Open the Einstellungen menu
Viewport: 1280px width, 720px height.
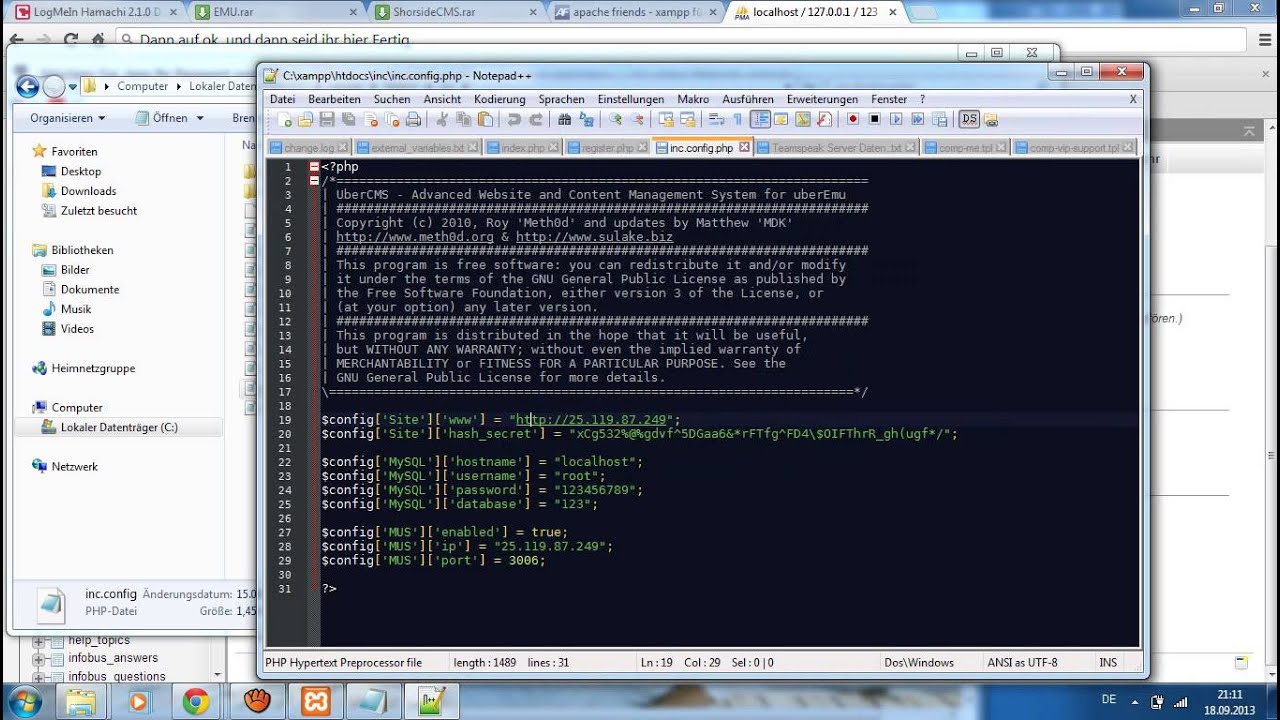point(631,99)
